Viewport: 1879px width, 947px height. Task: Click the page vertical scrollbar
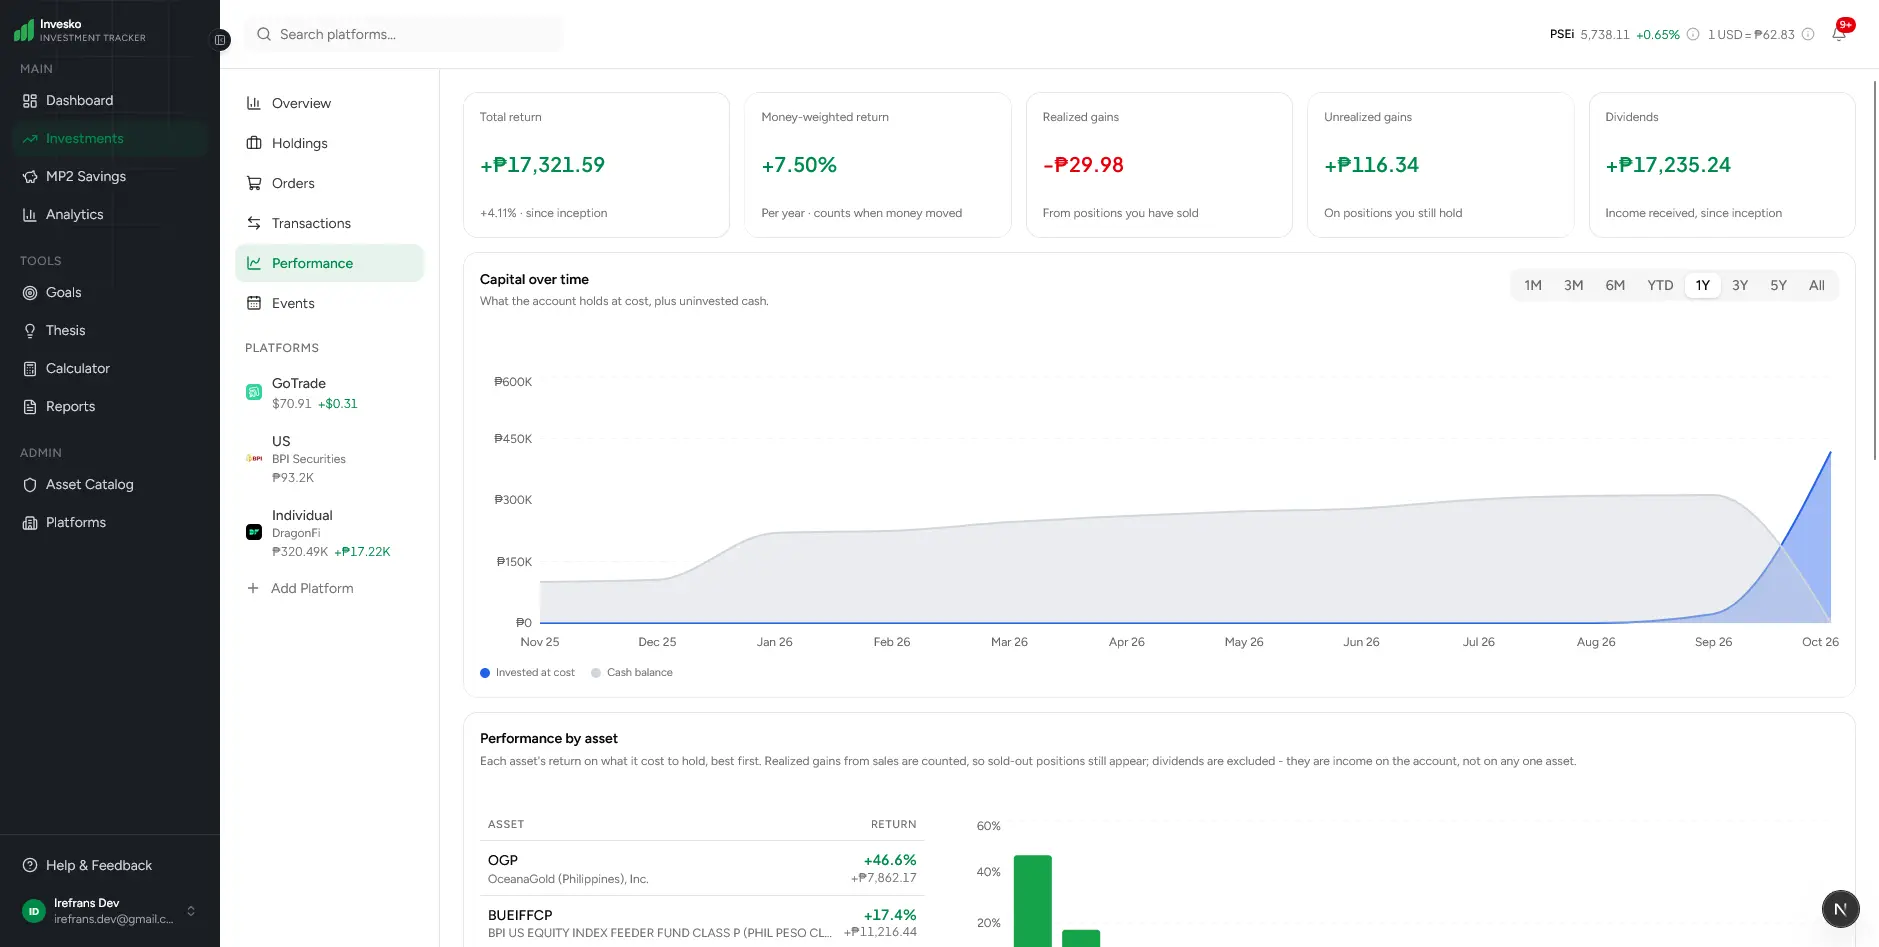tap(1874, 270)
